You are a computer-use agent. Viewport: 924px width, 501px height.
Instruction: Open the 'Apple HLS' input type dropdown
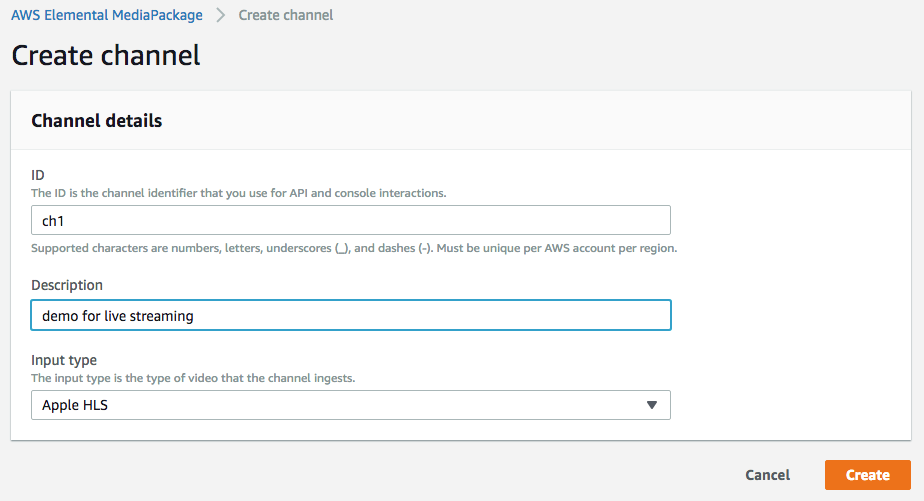[350, 405]
